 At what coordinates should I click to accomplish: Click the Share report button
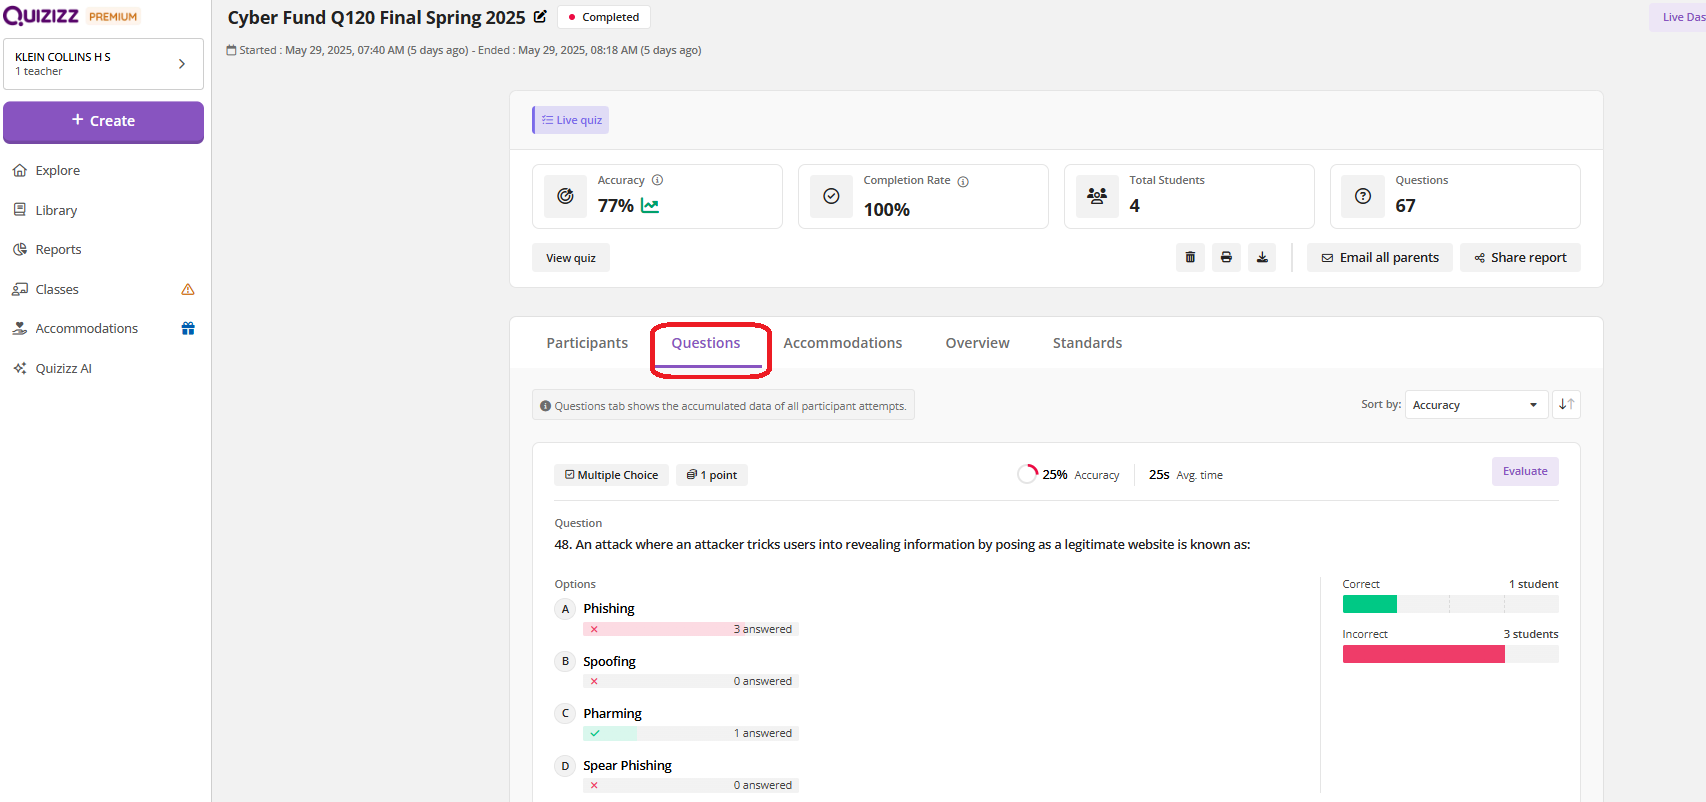tap(1520, 258)
